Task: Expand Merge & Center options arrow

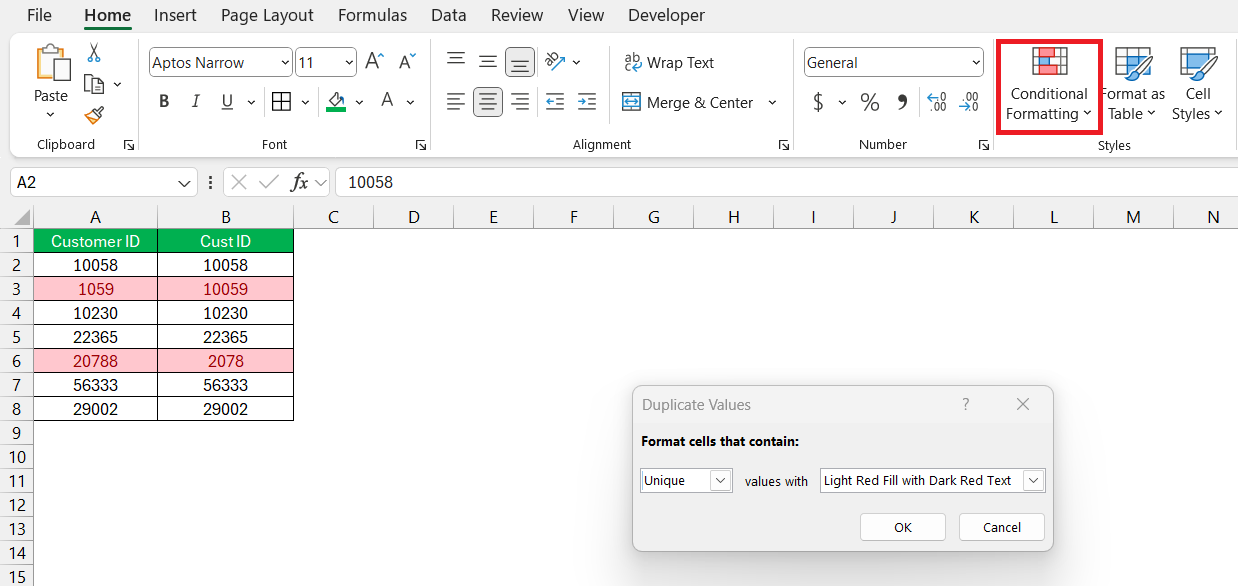Action: pyautogui.click(x=772, y=102)
